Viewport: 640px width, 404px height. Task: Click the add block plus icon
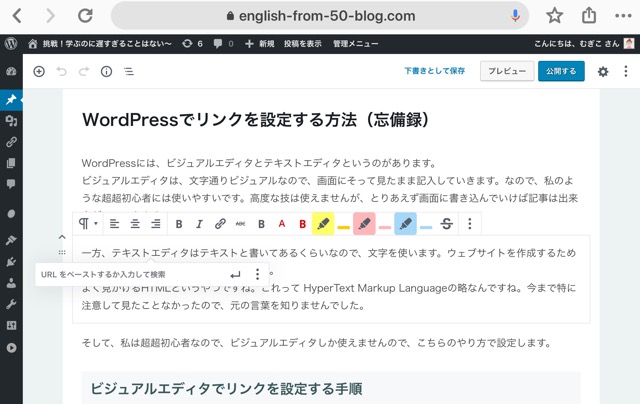39,71
